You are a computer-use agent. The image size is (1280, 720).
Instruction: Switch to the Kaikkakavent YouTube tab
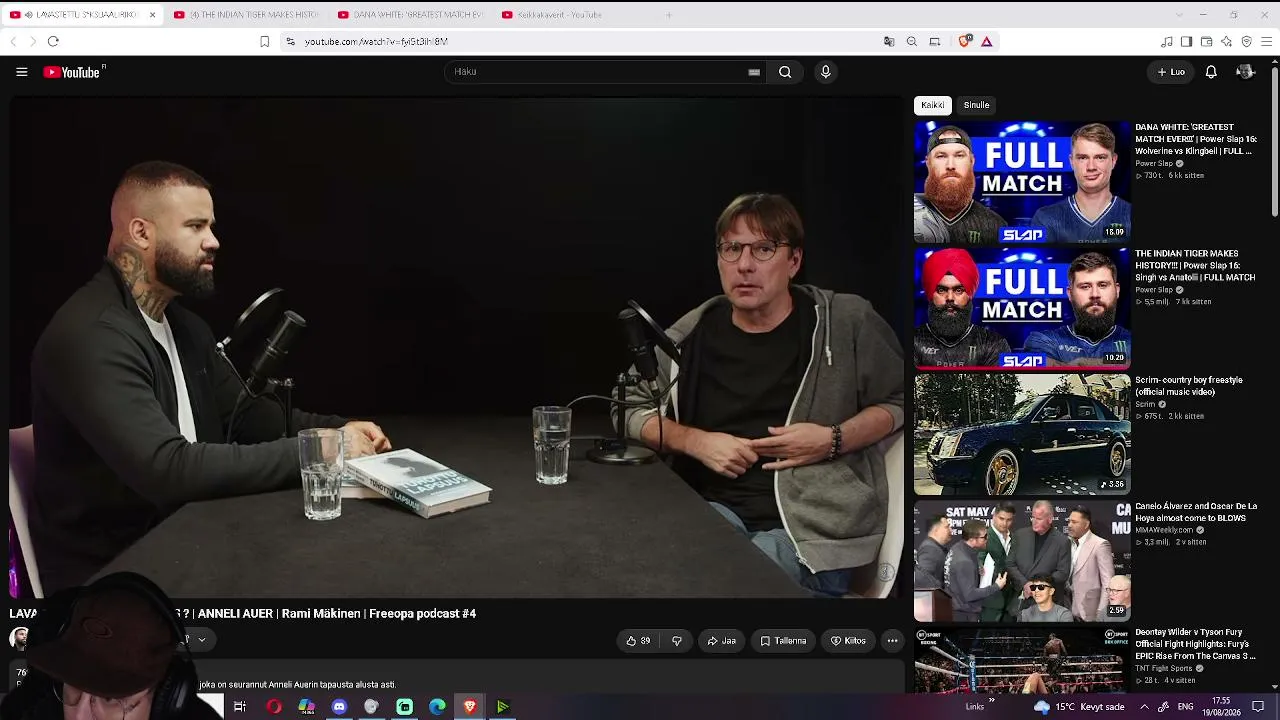point(575,15)
